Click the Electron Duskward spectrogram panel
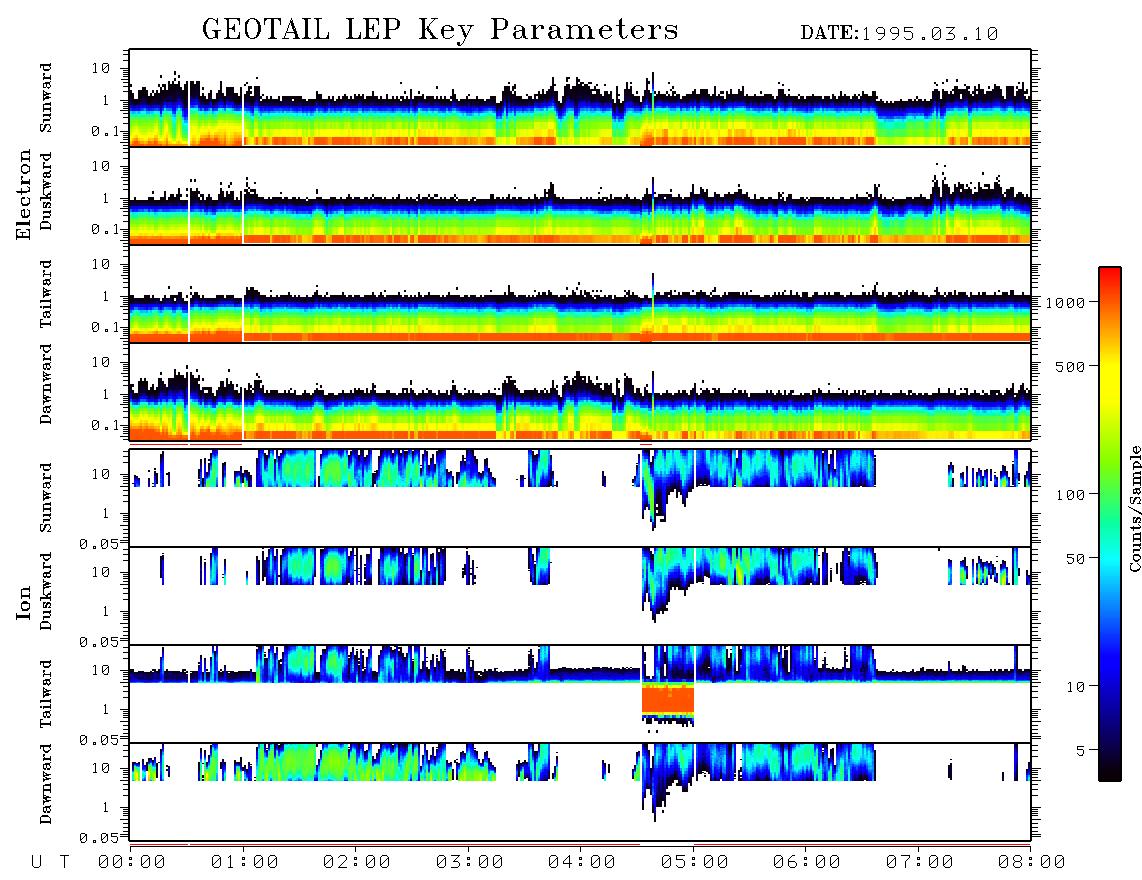The height and width of the screenshot is (880, 1142). pos(580,195)
